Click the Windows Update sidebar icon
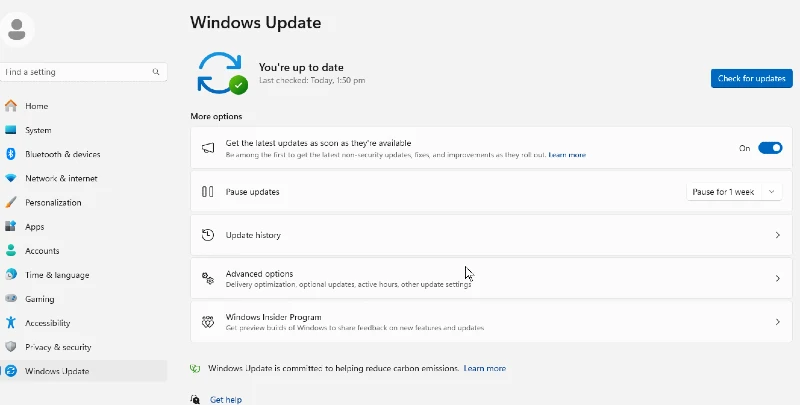 (11, 371)
